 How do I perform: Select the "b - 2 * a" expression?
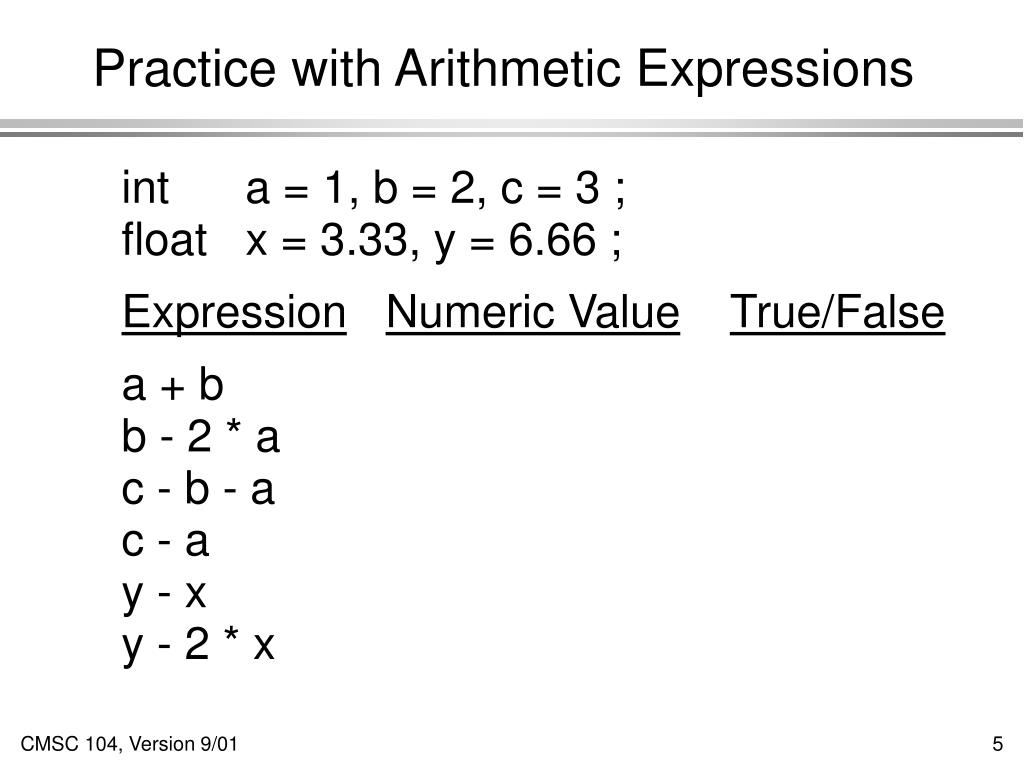click(200, 437)
